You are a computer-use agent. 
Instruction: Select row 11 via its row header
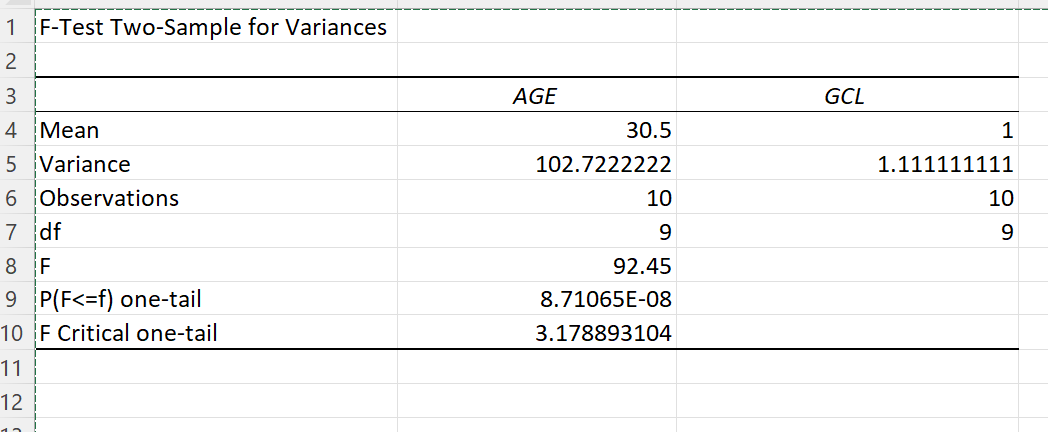point(17,366)
